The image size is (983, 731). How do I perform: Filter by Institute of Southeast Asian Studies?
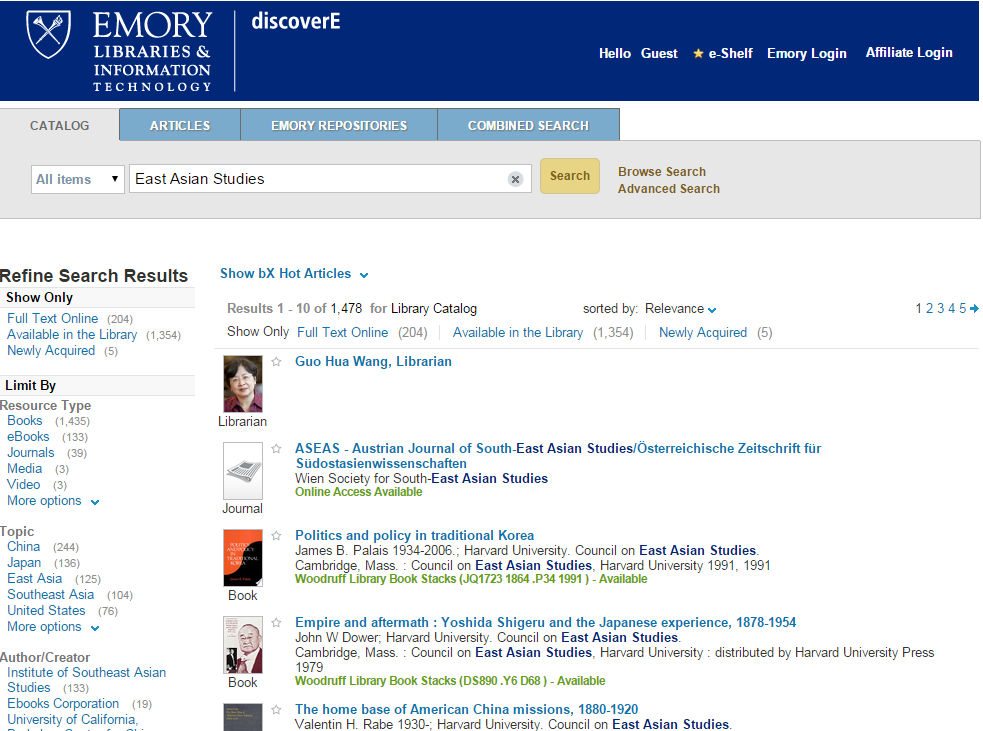[x=86, y=680]
